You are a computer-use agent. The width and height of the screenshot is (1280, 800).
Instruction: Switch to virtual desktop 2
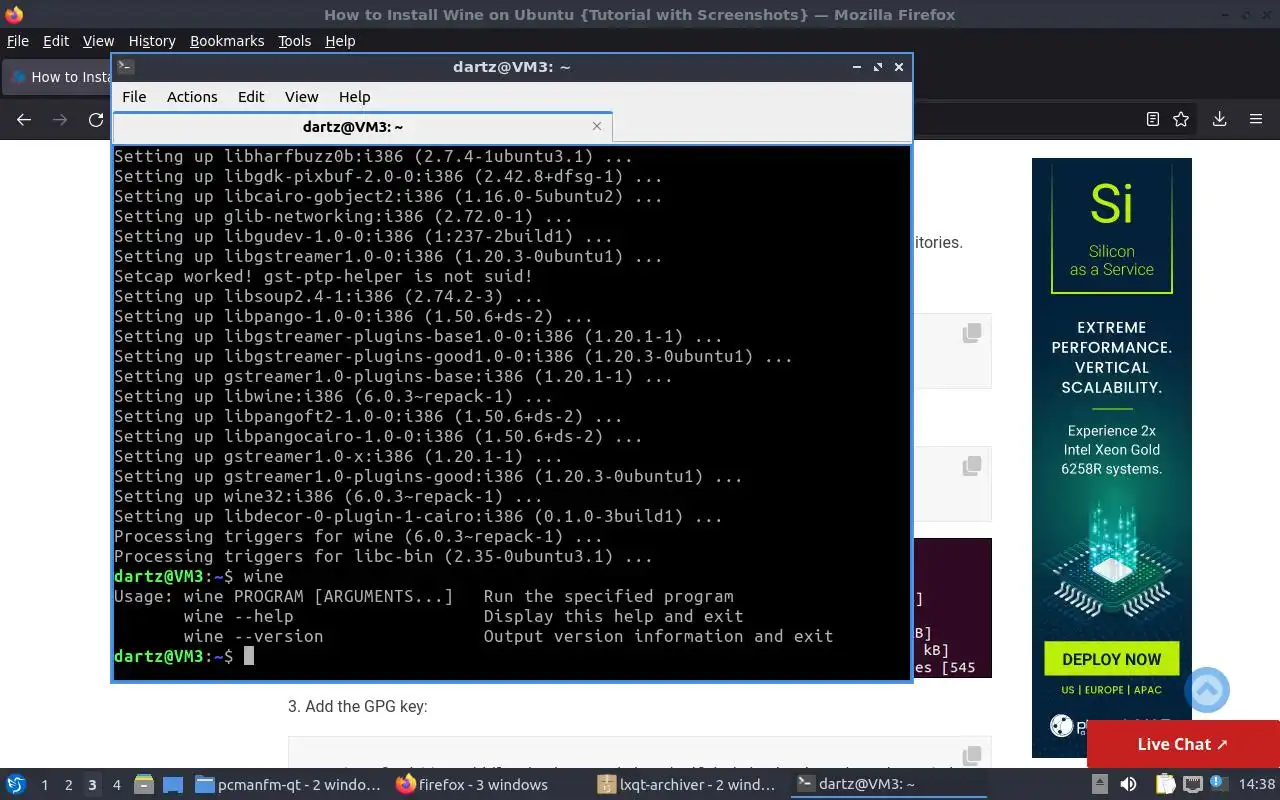pos(68,785)
